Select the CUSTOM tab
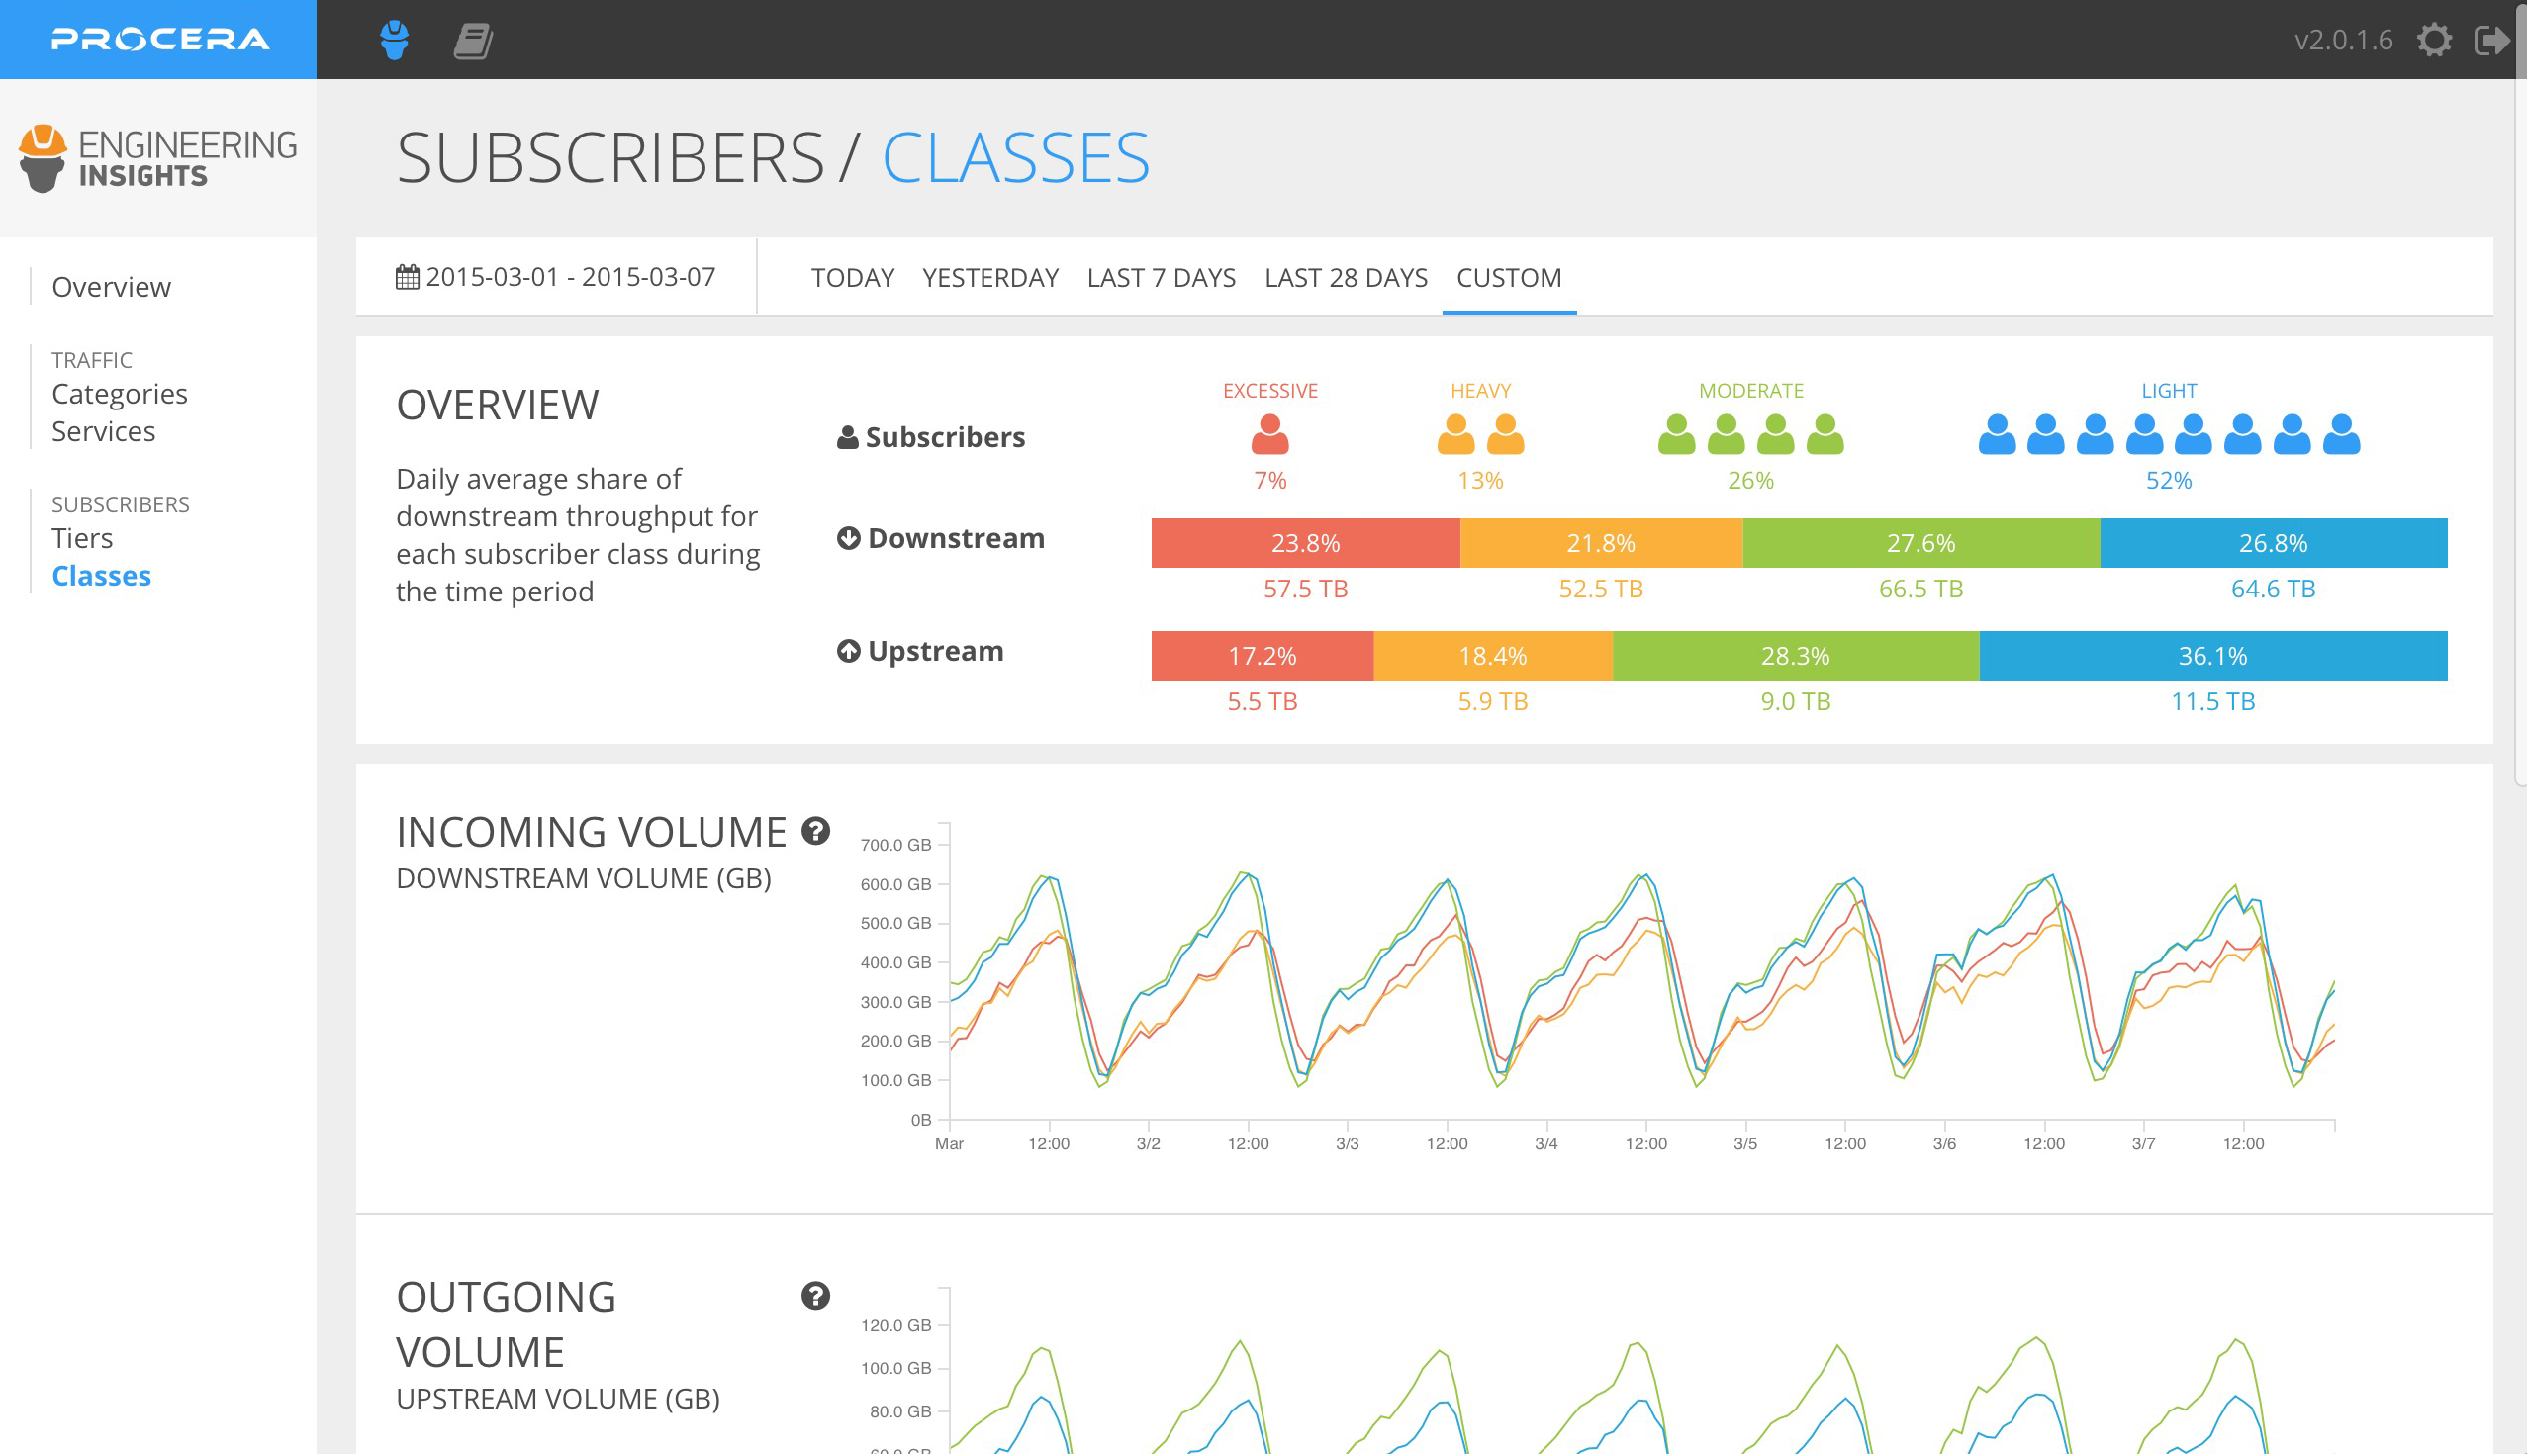2527x1456 pixels. tap(1509, 277)
